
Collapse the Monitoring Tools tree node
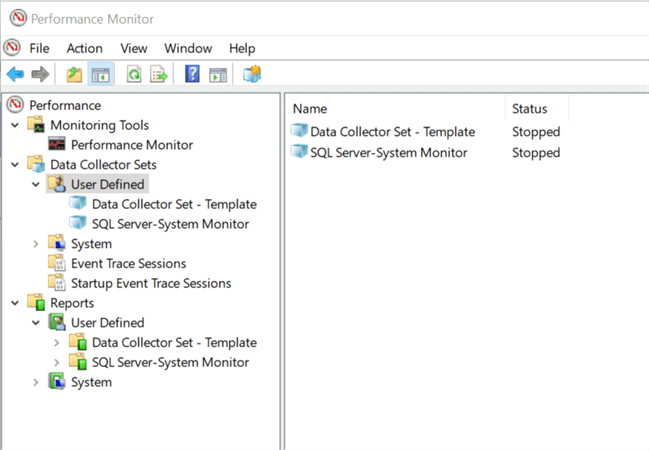(15, 125)
